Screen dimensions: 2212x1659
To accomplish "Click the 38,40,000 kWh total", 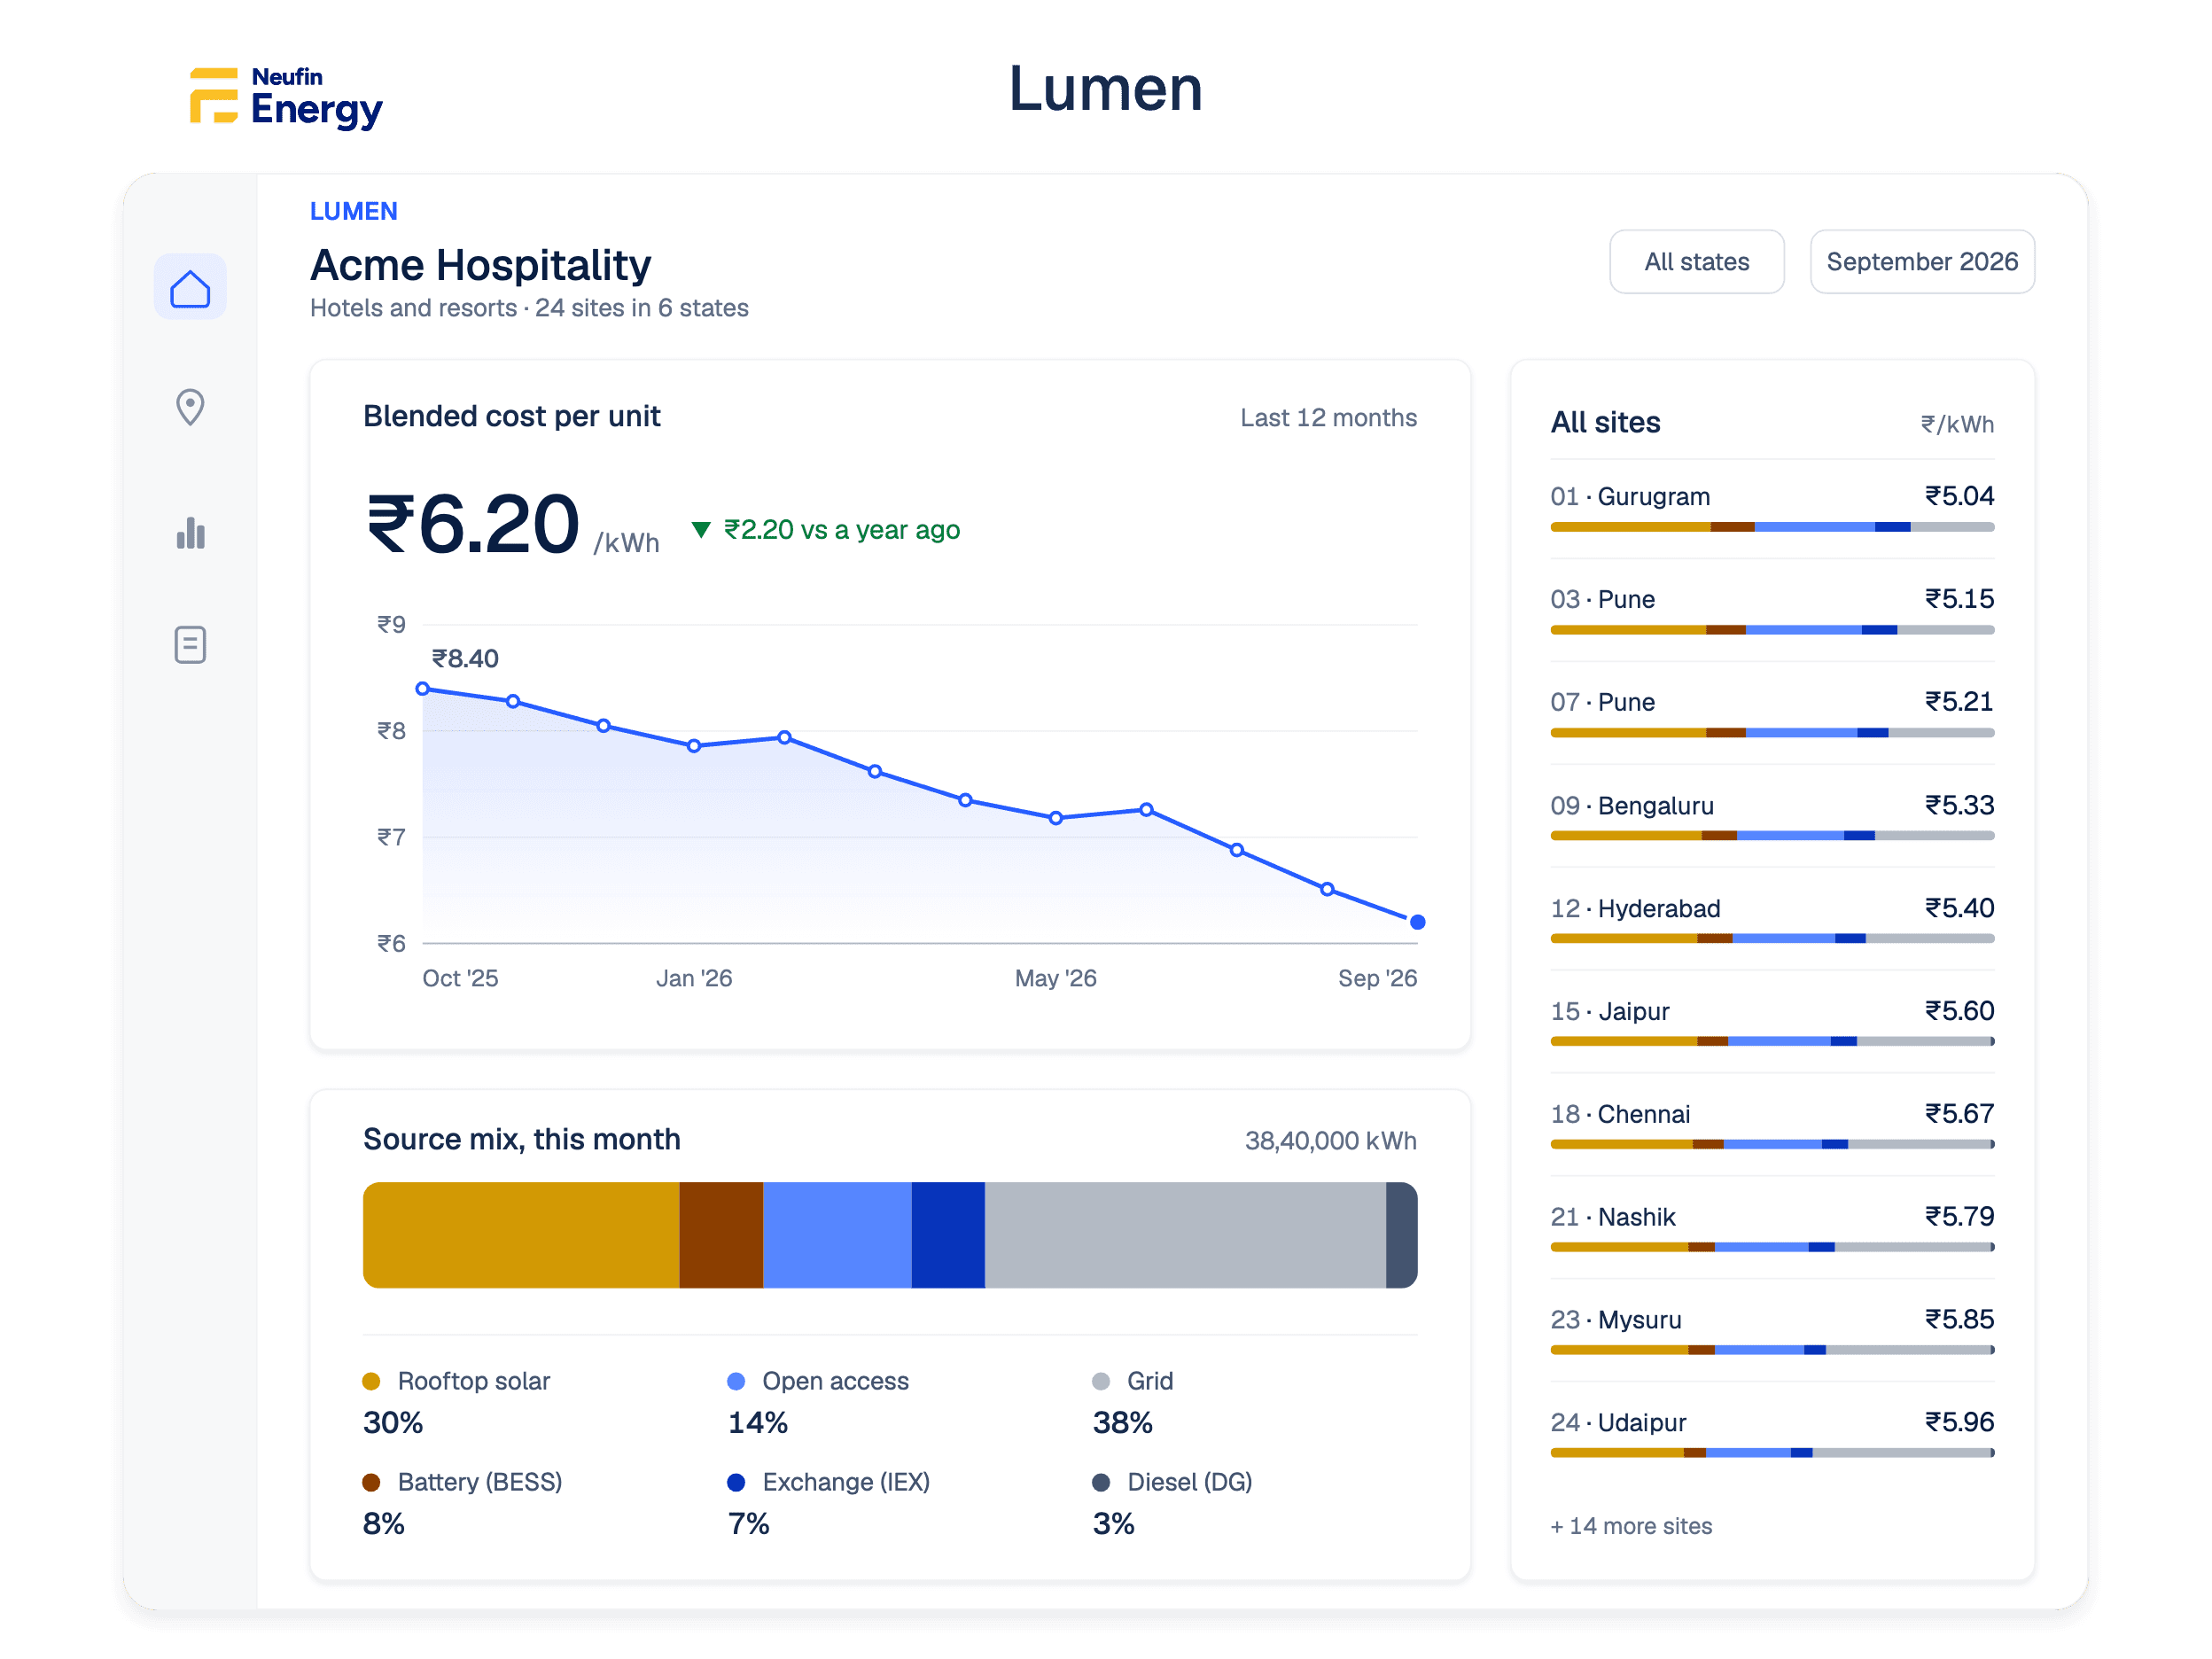I will pos(1330,1141).
